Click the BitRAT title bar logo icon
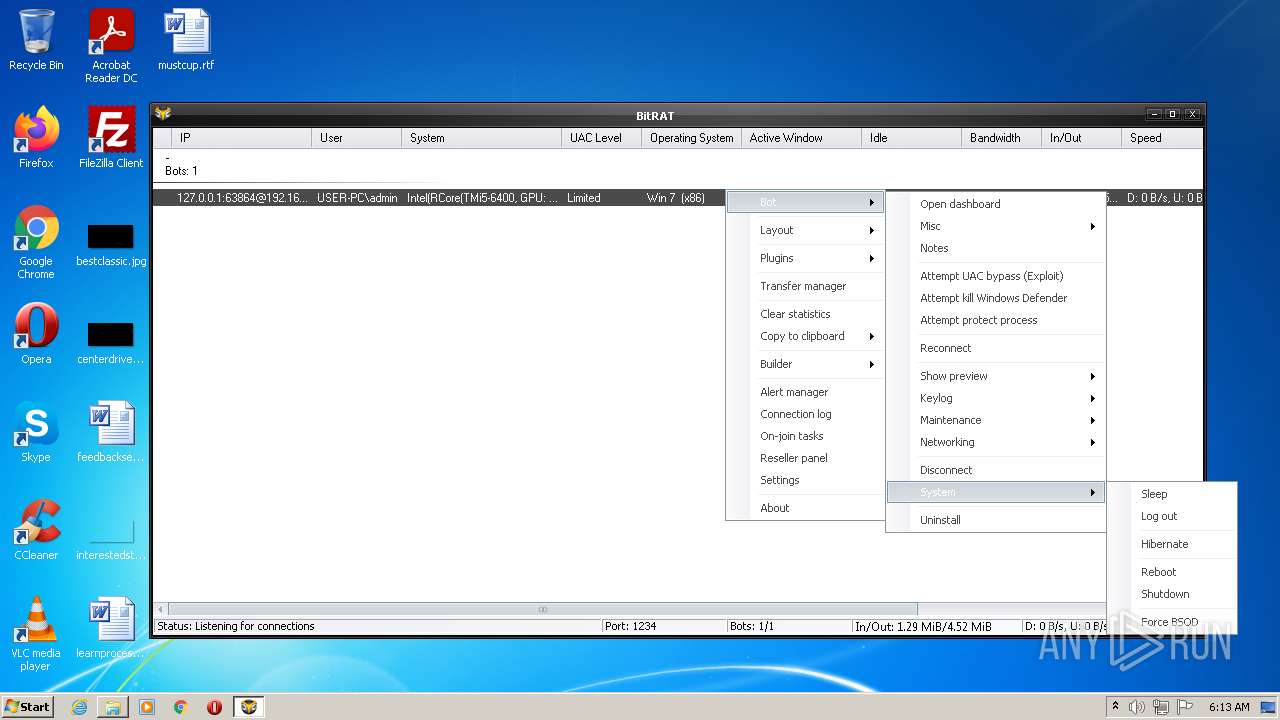This screenshot has width=1280, height=720. (x=162, y=114)
